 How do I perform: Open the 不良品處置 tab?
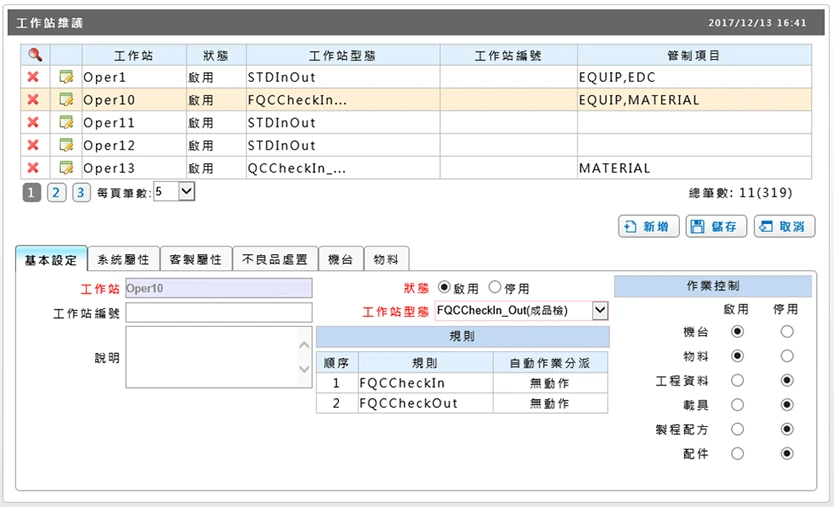275,259
